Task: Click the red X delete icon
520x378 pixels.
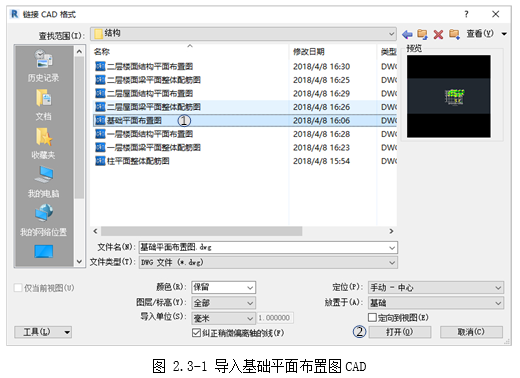Action: [x=438, y=34]
